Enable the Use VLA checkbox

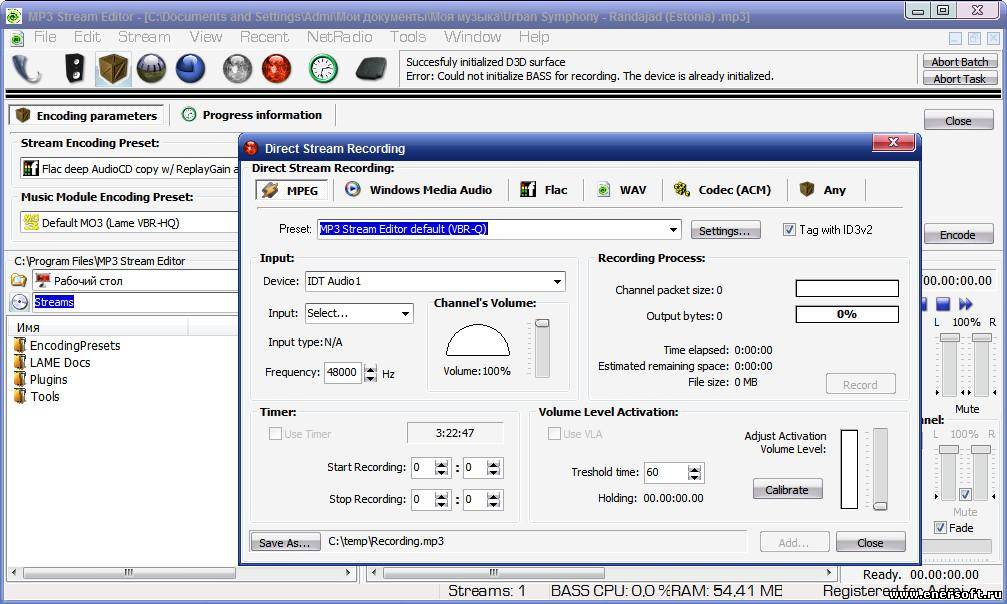click(x=554, y=434)
